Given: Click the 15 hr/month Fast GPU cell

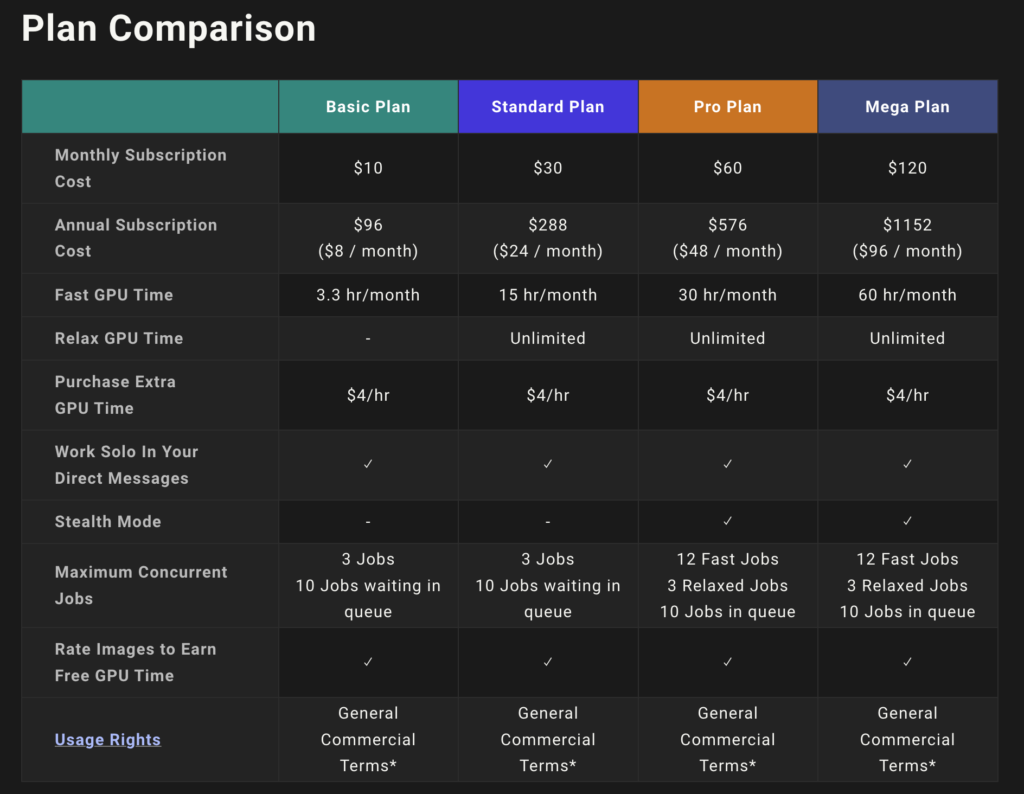Looking at the screenshot, I should [548, 295].
